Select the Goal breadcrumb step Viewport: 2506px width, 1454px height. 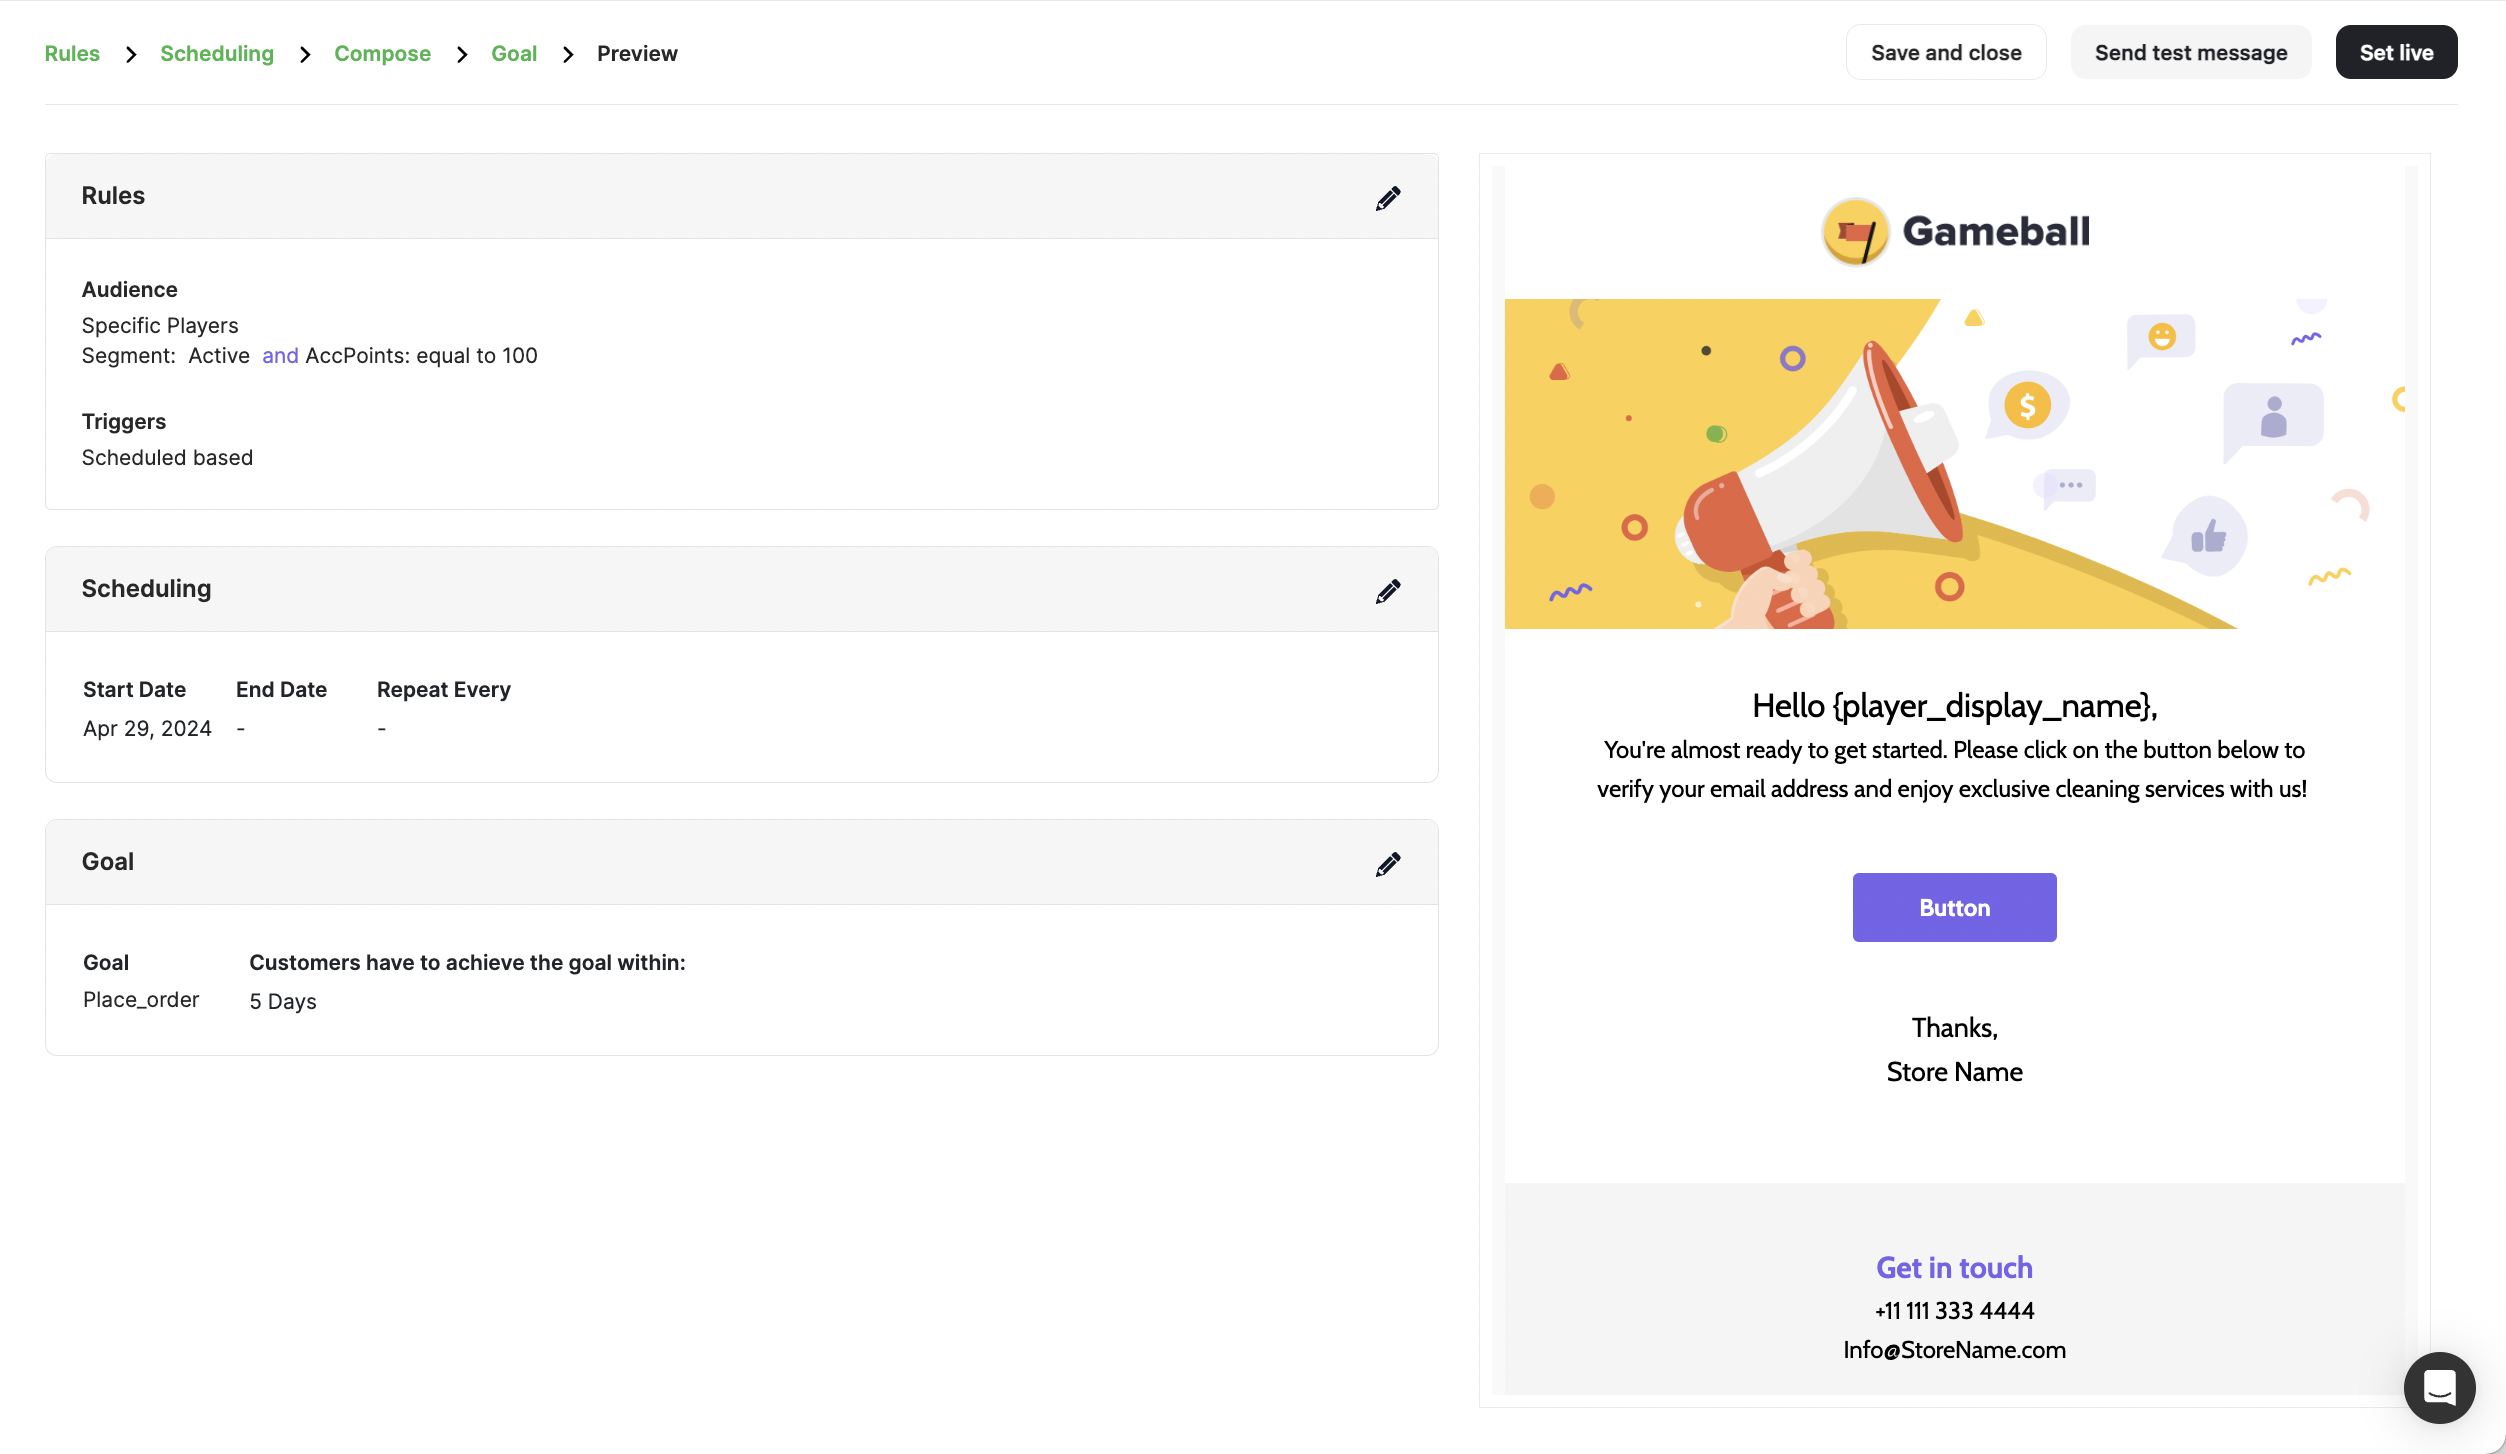tap(514, 53)
